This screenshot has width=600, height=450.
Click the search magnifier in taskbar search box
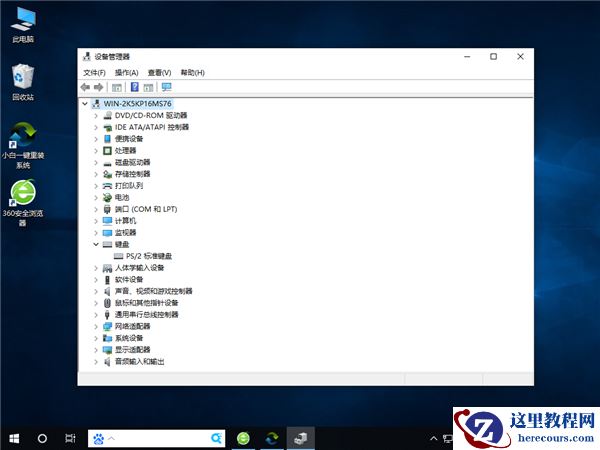pos(216,438)
